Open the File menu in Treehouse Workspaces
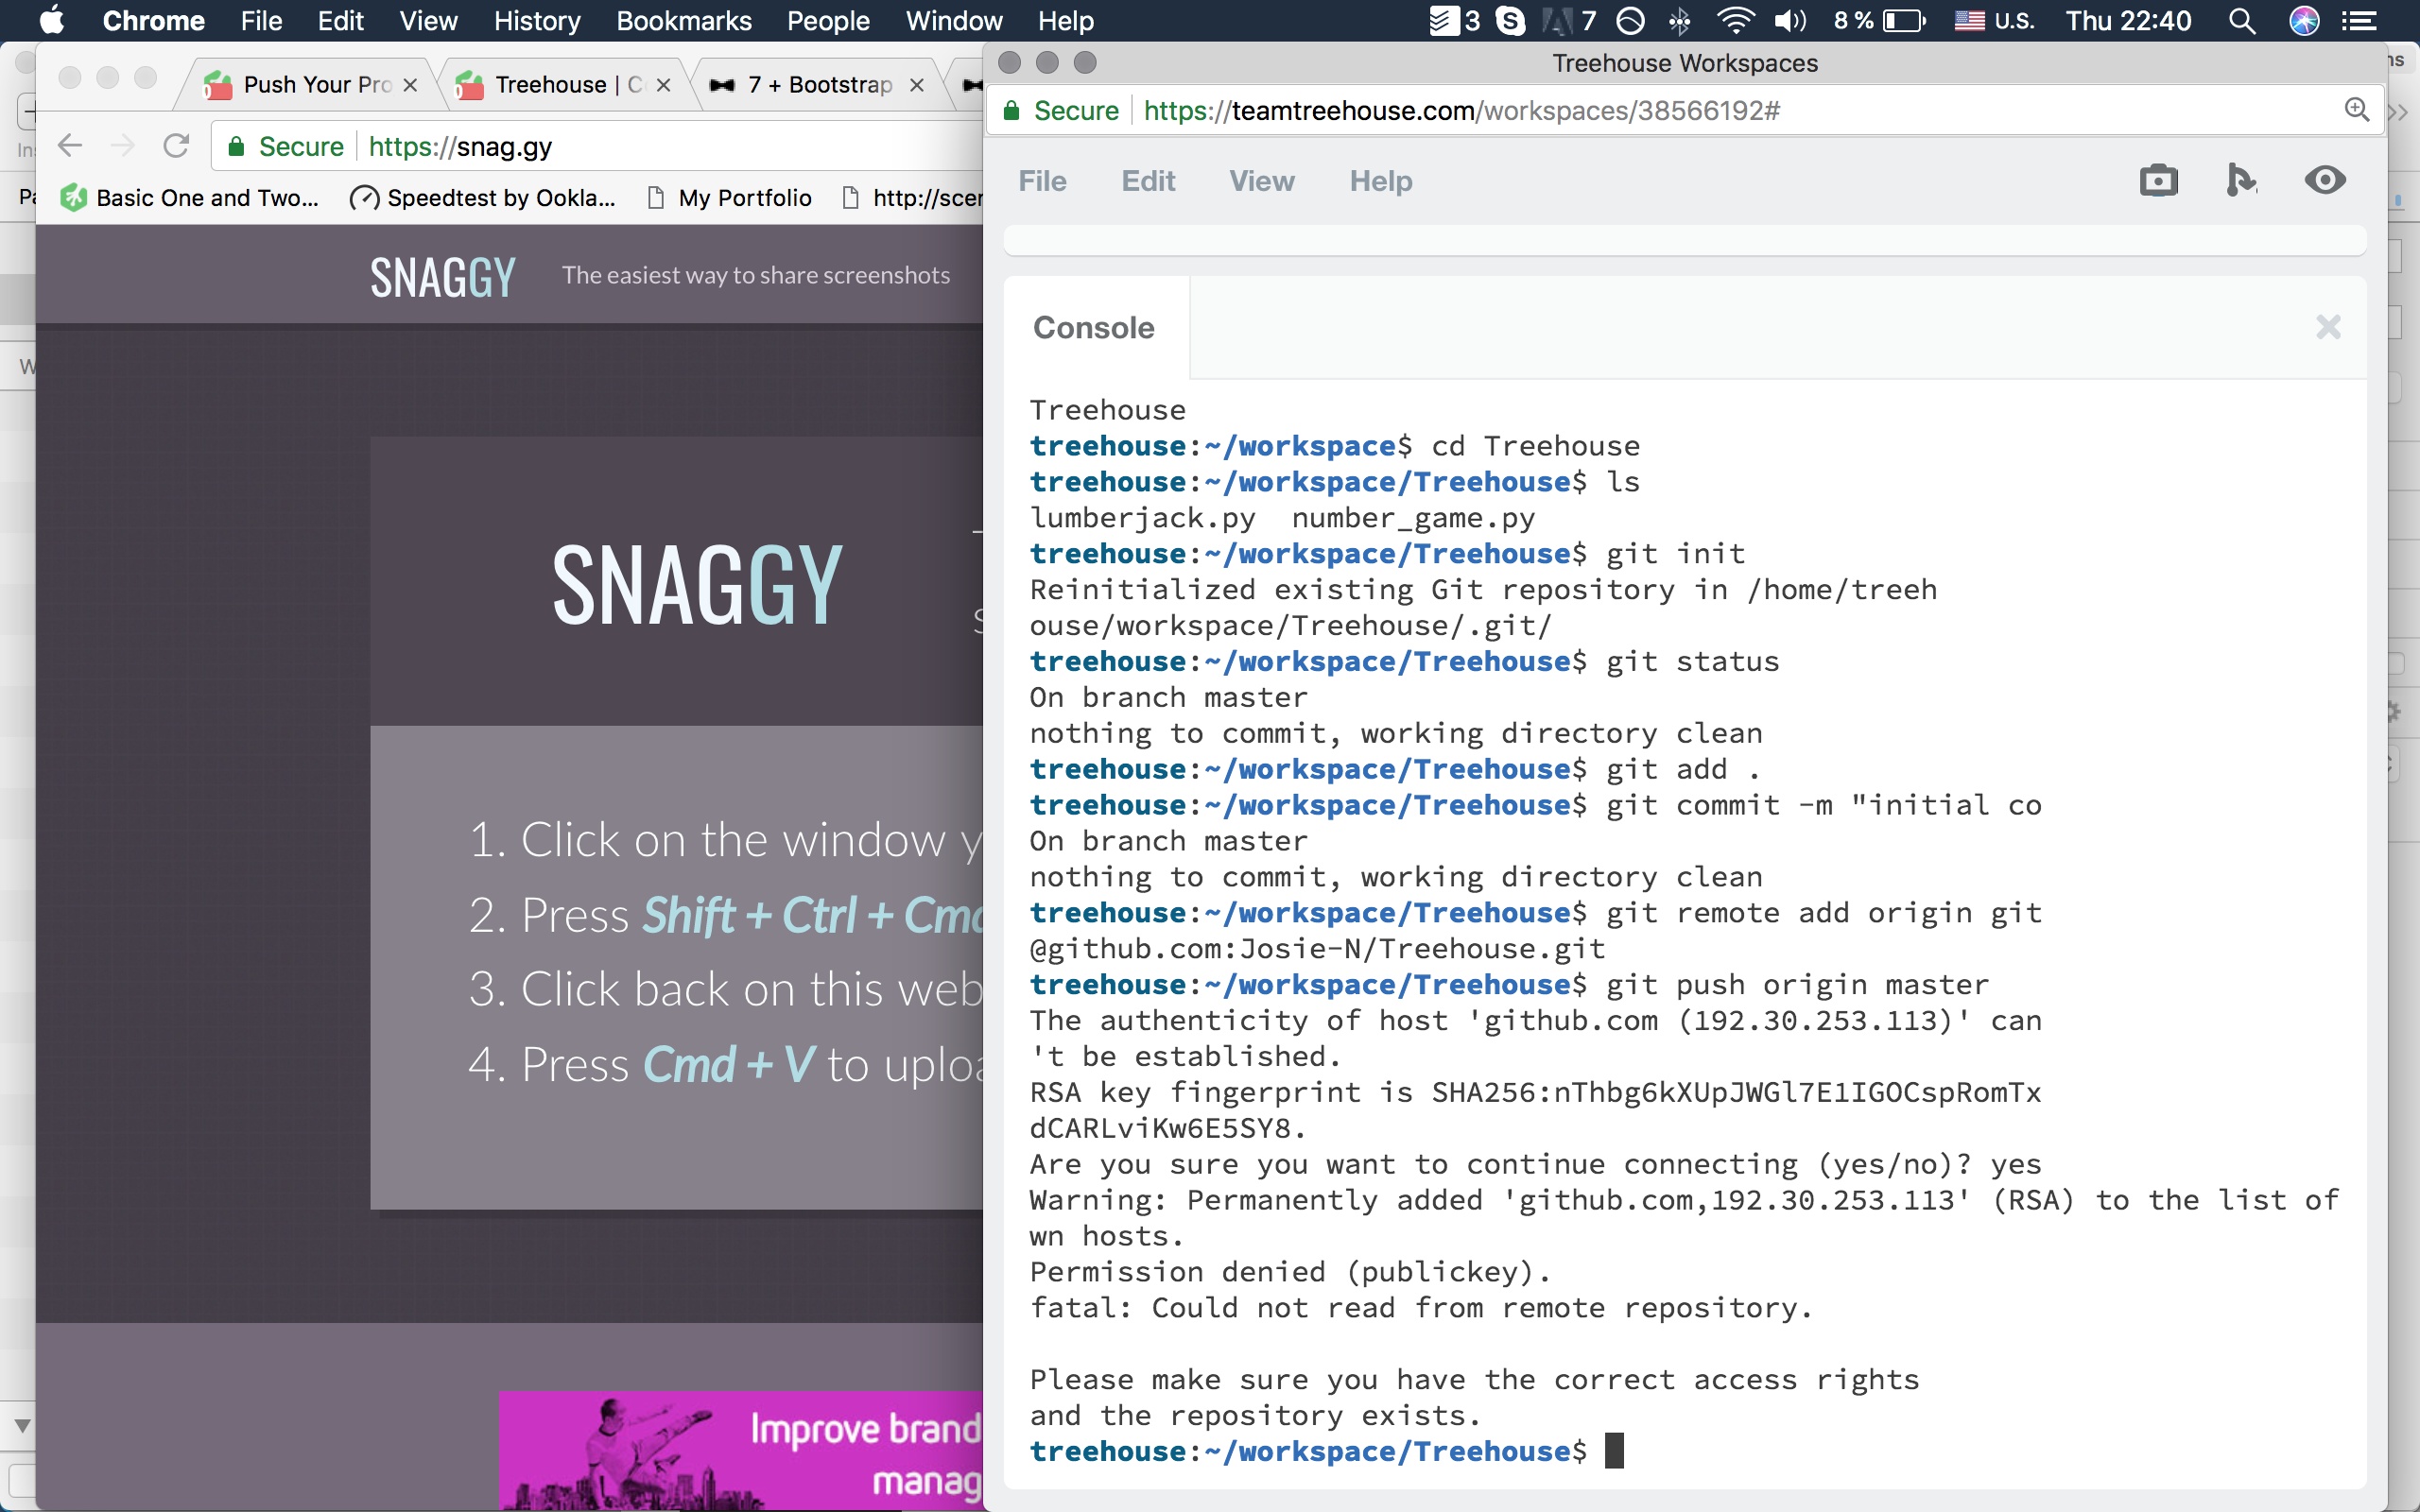Image resolution: width=2420 pixels, height=1512 pixels. [1042, 181]
